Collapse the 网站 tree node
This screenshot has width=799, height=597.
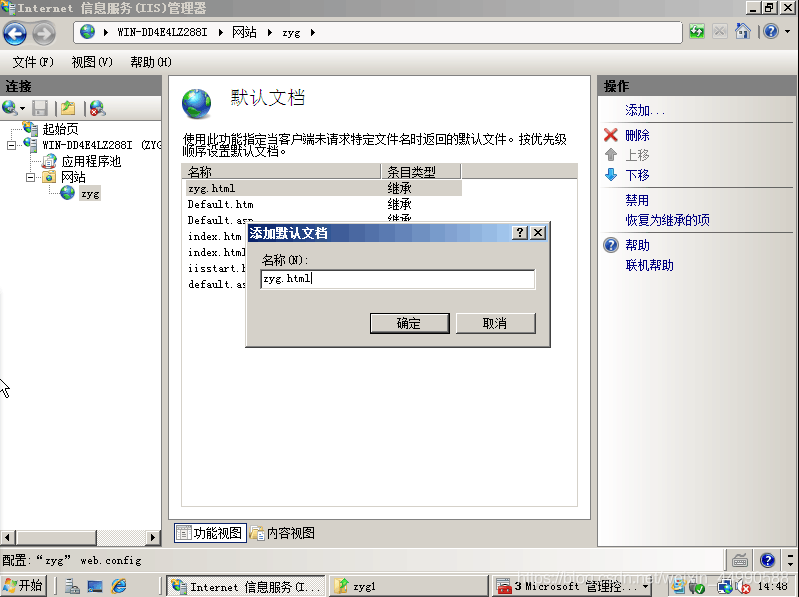point(31,177)
